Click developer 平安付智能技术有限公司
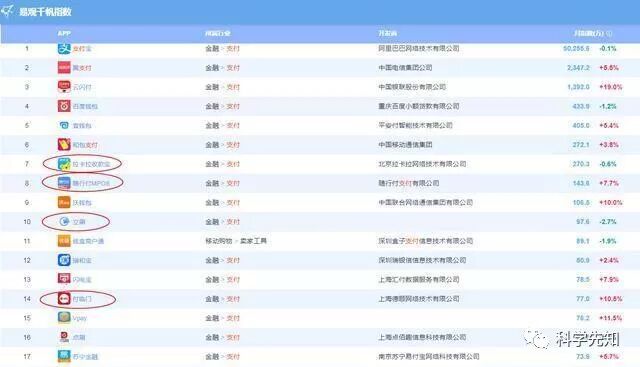Screen dimensions: 640x367 pyautogui.click(x=415, y=125)
